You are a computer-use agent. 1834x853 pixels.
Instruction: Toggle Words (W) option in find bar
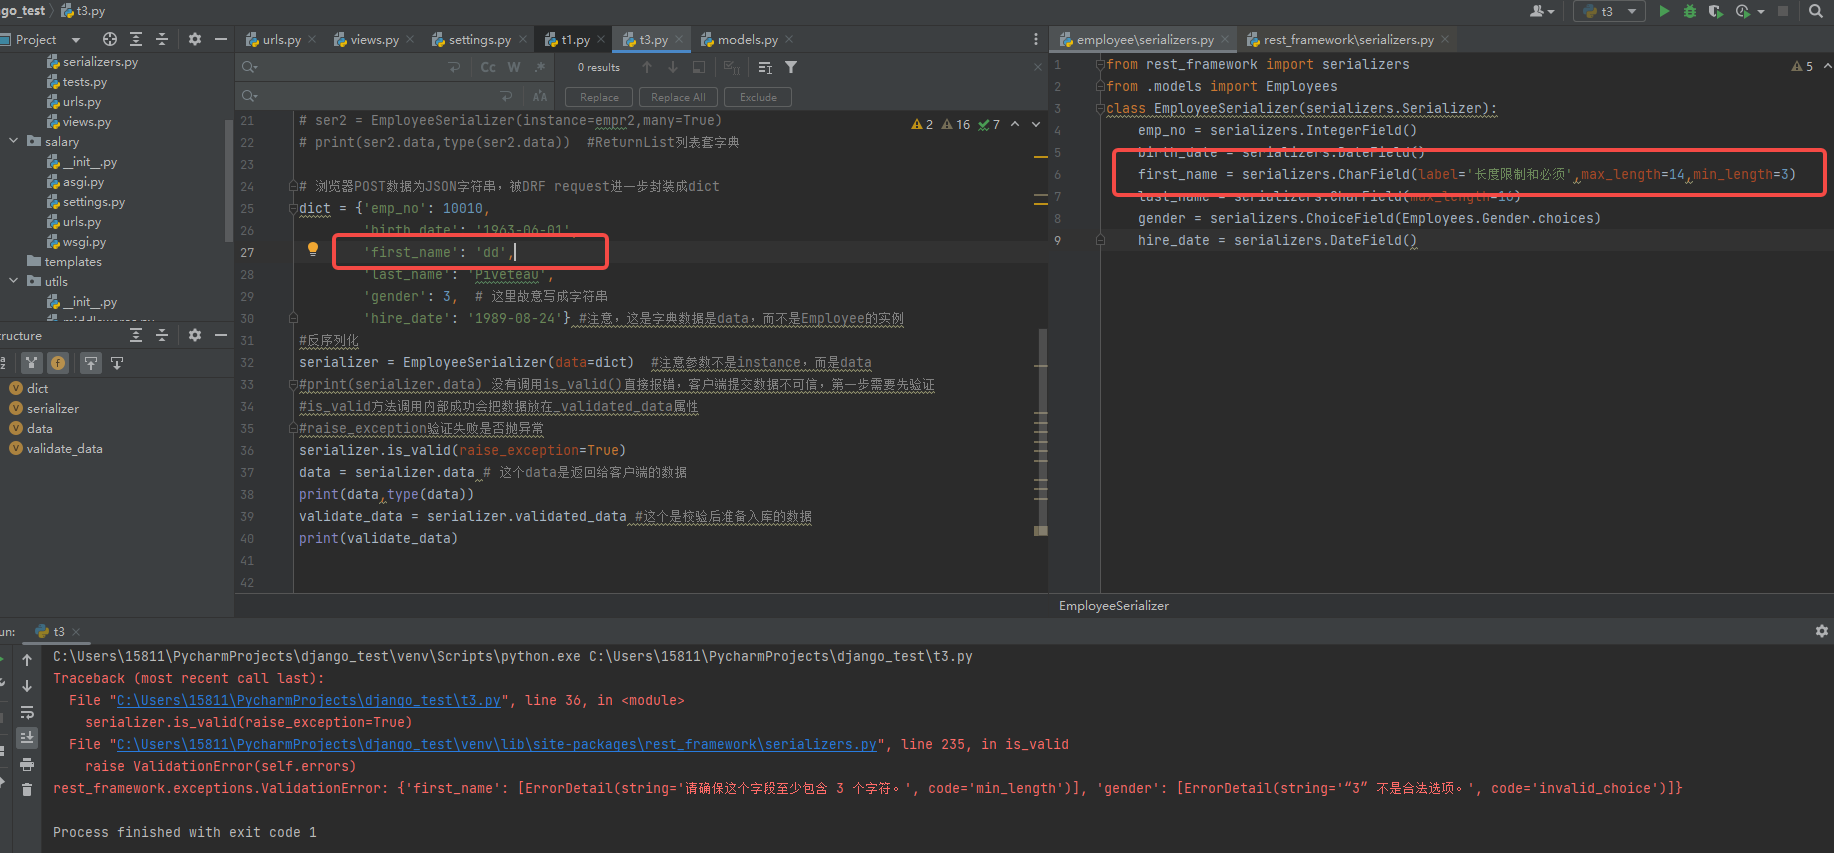(x=514, y=67)
